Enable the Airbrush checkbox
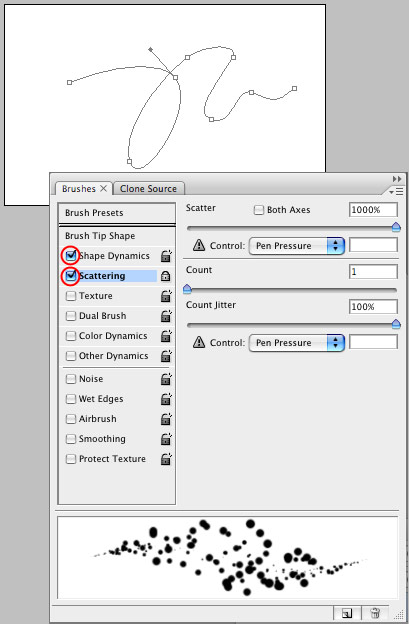Image resolution: width=409 pixels, height=624 pixels. [x=71, y=419]
